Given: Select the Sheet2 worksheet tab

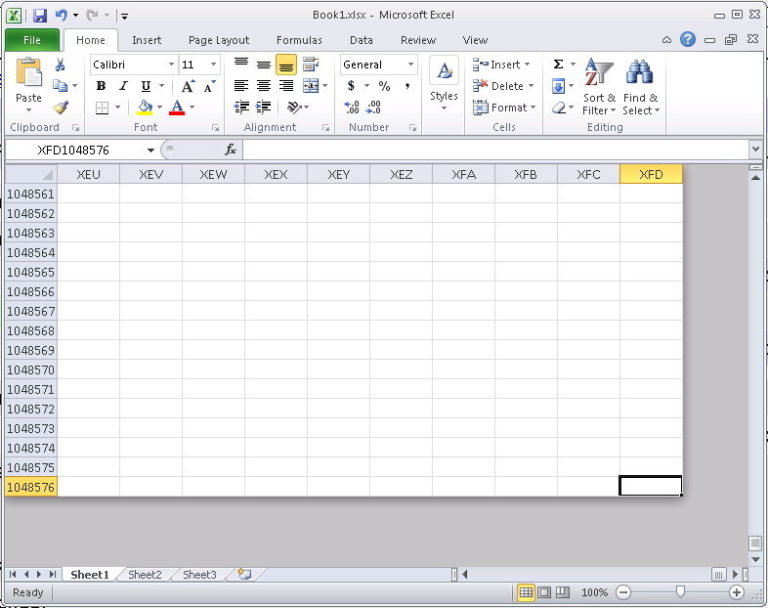Looking at the screenshot, I should click(x=144, y=574).
